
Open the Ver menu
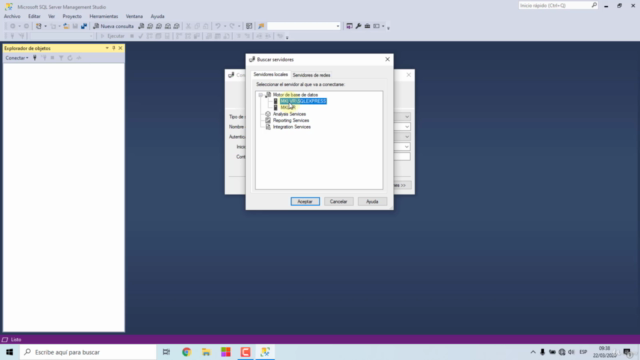tap(51, 16)
